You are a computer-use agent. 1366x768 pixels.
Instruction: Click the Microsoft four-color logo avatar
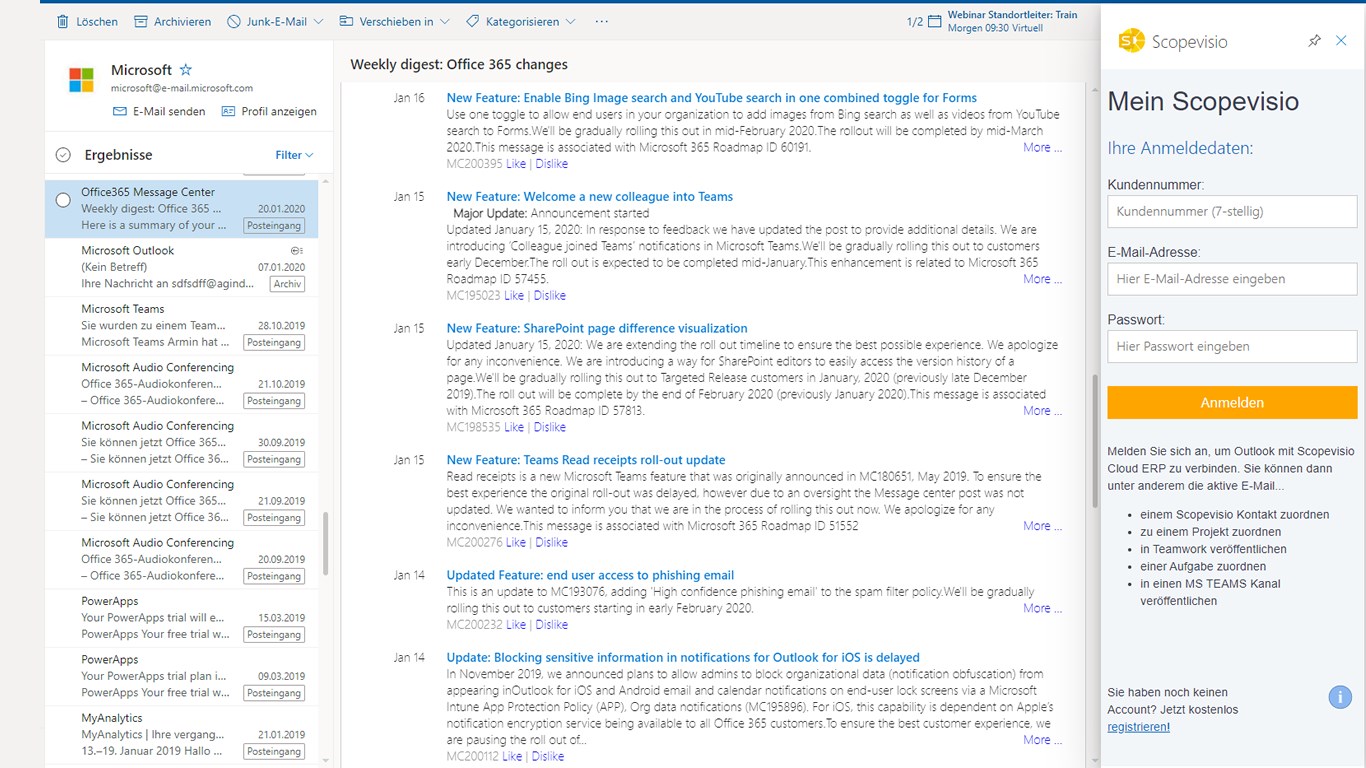(81, 80)
